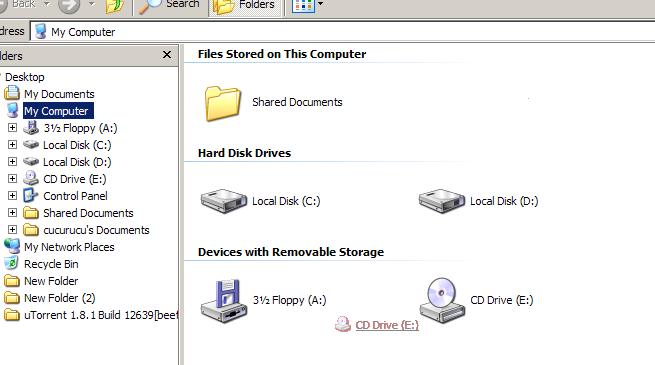Select New Folder in folder tree
Image resolution: width=655 pixels, height=365 pixels.
(x=51, y=281)
